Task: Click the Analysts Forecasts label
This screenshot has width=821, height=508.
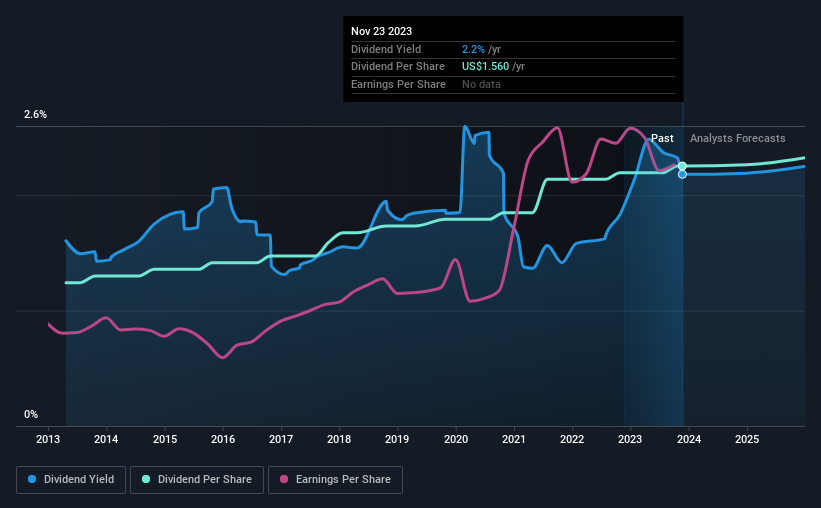Action: pyautogui.click(x=738, y=138)
